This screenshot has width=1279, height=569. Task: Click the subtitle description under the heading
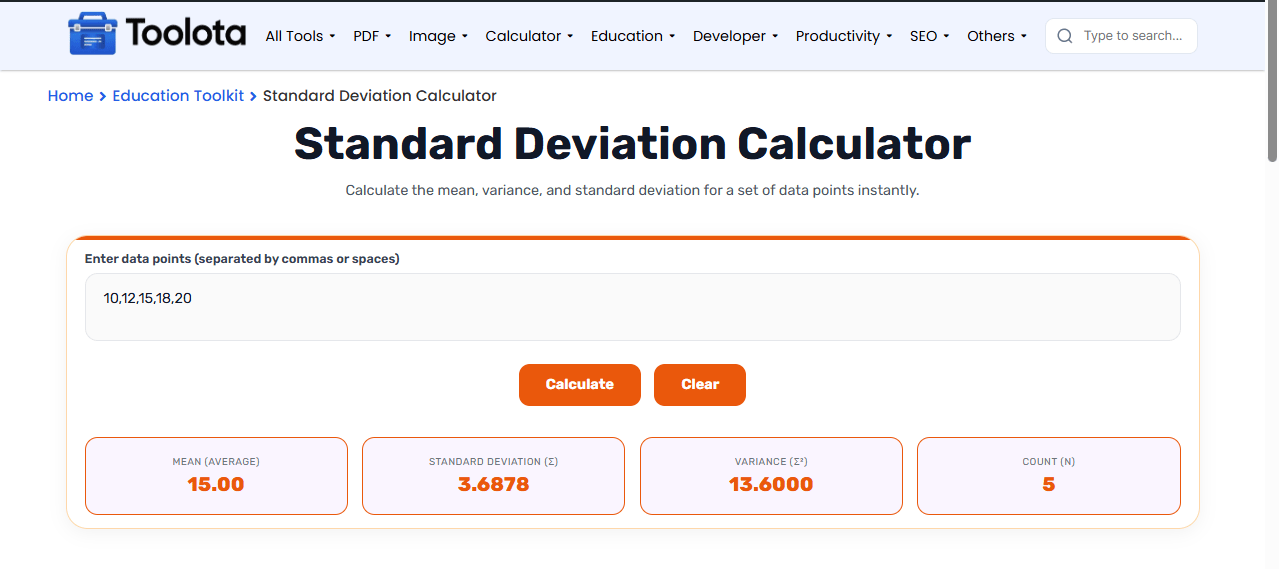(x=632, y=190)
